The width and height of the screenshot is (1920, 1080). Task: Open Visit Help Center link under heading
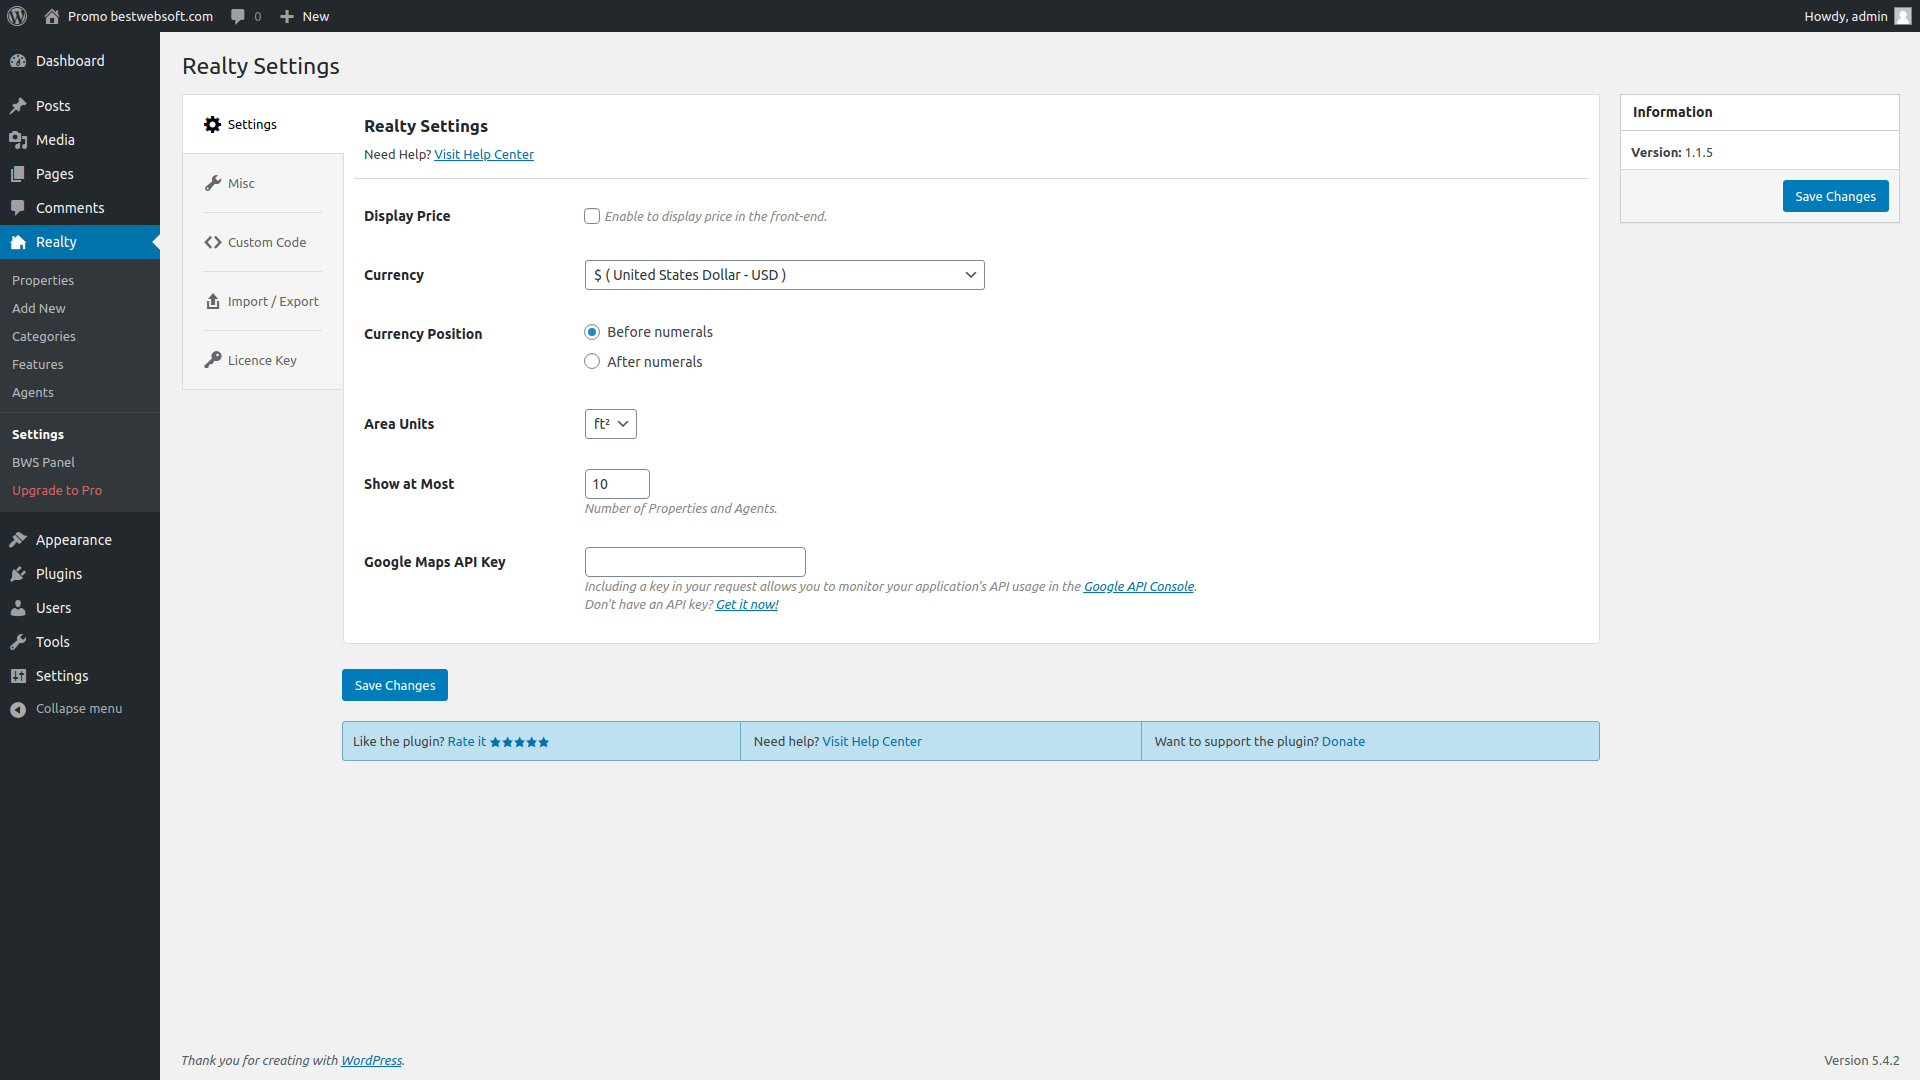pos(484,154)
